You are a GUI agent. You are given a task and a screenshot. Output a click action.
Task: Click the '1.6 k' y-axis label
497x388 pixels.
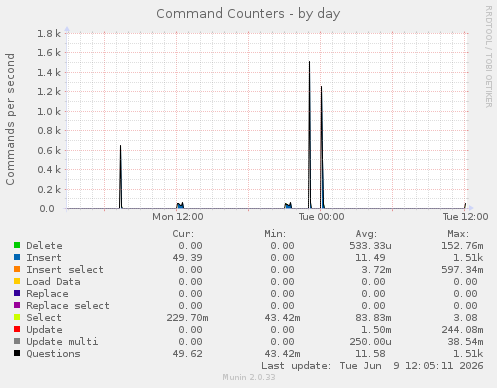coord(49,53)
